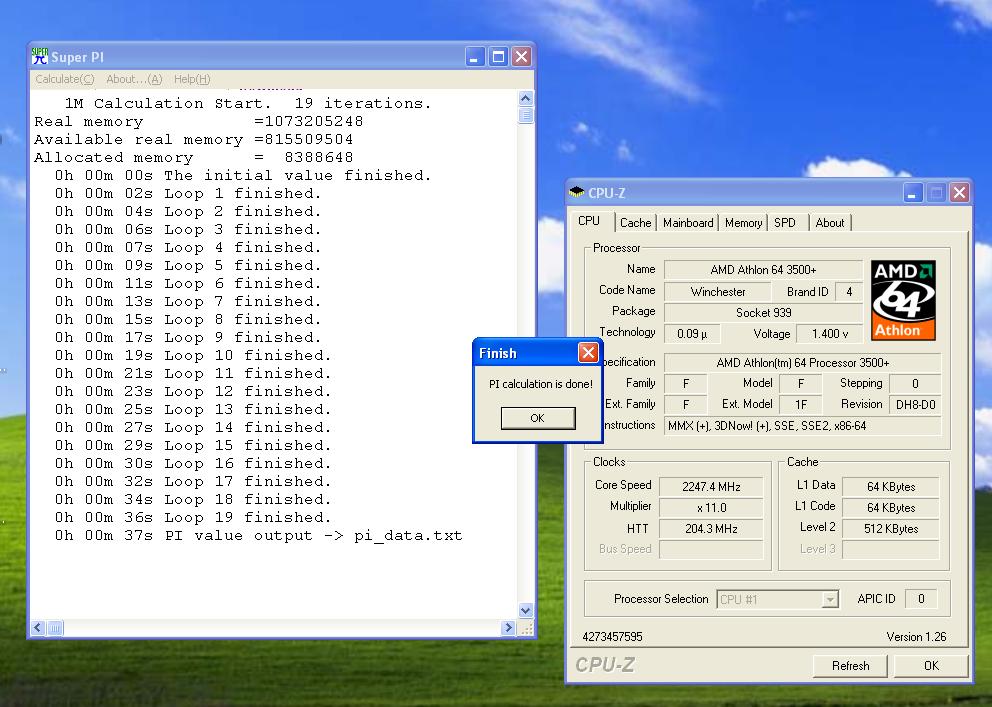This screenshot has height=707, width=992.
Task: Open the About menu in Super PI
Action: pos(133,80)
